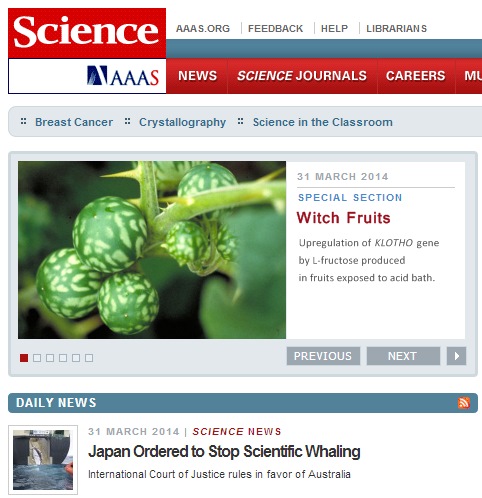Click the NEXT slide button
Viewport: 482px width, 498px height.
(x=403, y=356)
